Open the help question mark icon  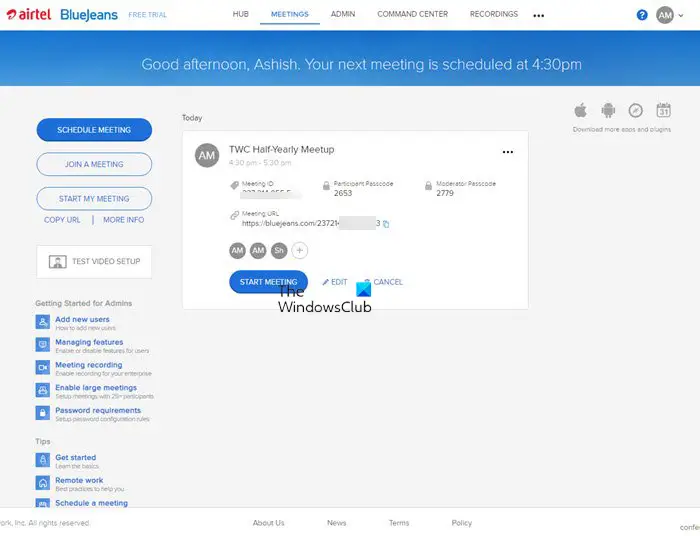(x=642, y=15)
